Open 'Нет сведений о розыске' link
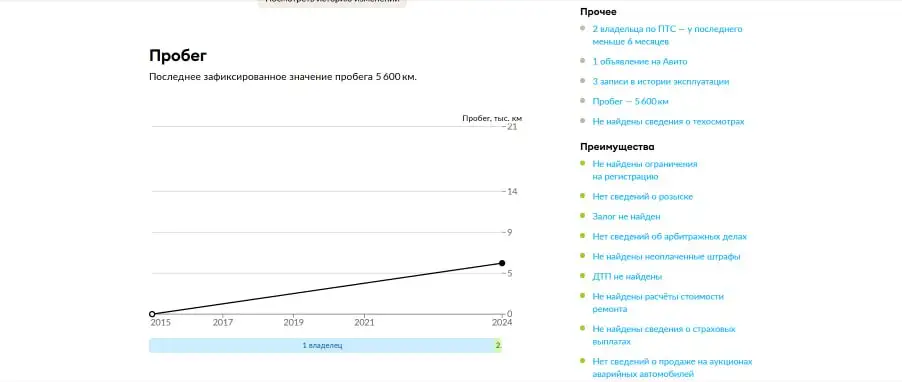902x382 pixels. 643,197
